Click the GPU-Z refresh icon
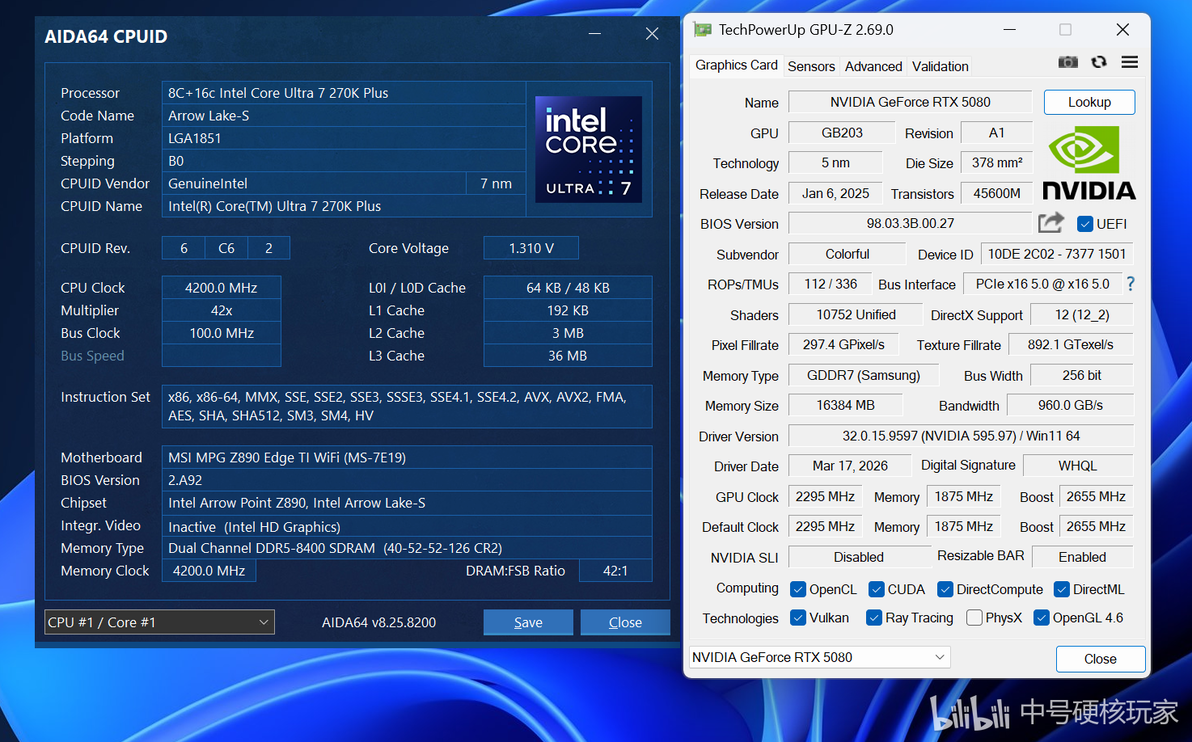The height and width of the screenshot is (742, 1192). click(1098, 62)
